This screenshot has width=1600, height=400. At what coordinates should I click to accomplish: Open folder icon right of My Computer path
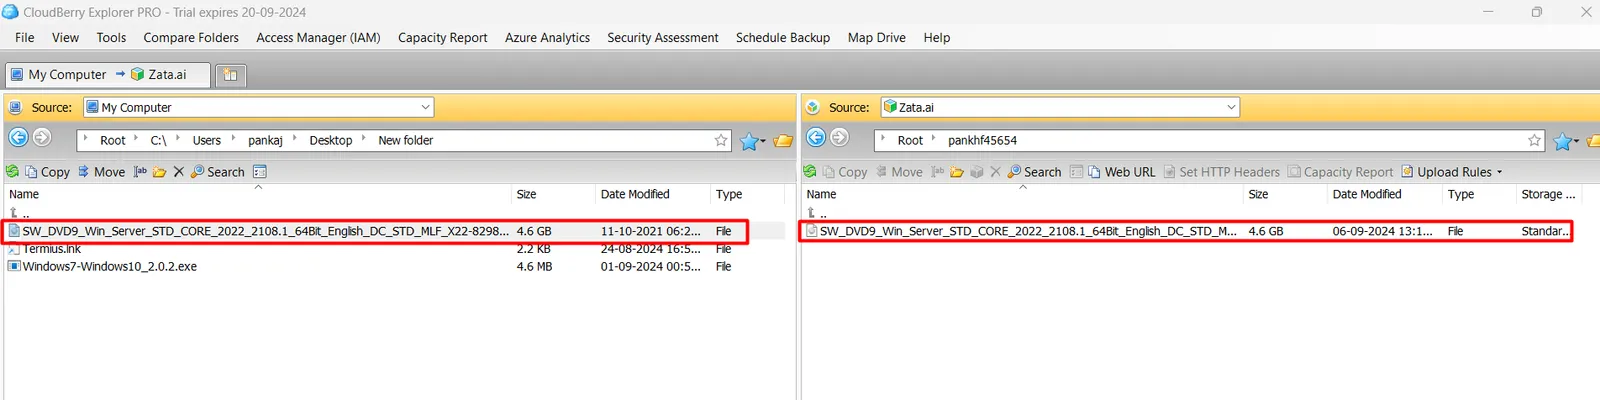(783, 141)
